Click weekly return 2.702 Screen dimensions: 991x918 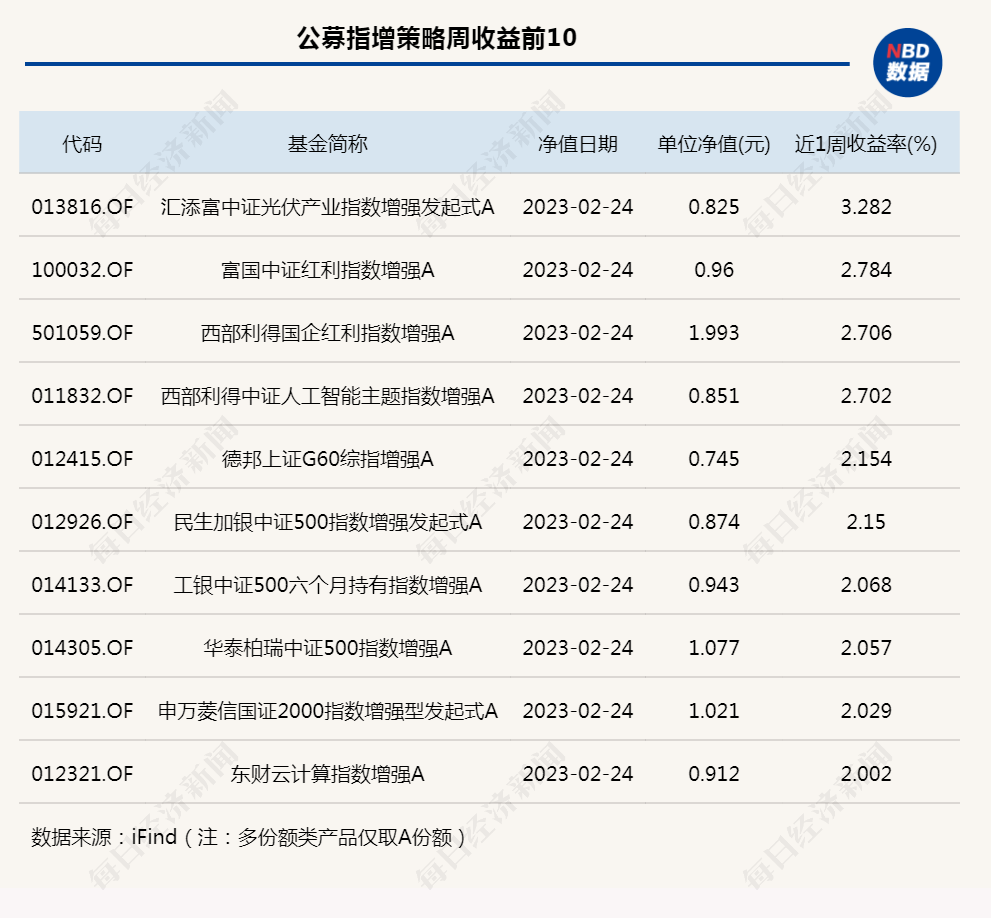[866, 396]
